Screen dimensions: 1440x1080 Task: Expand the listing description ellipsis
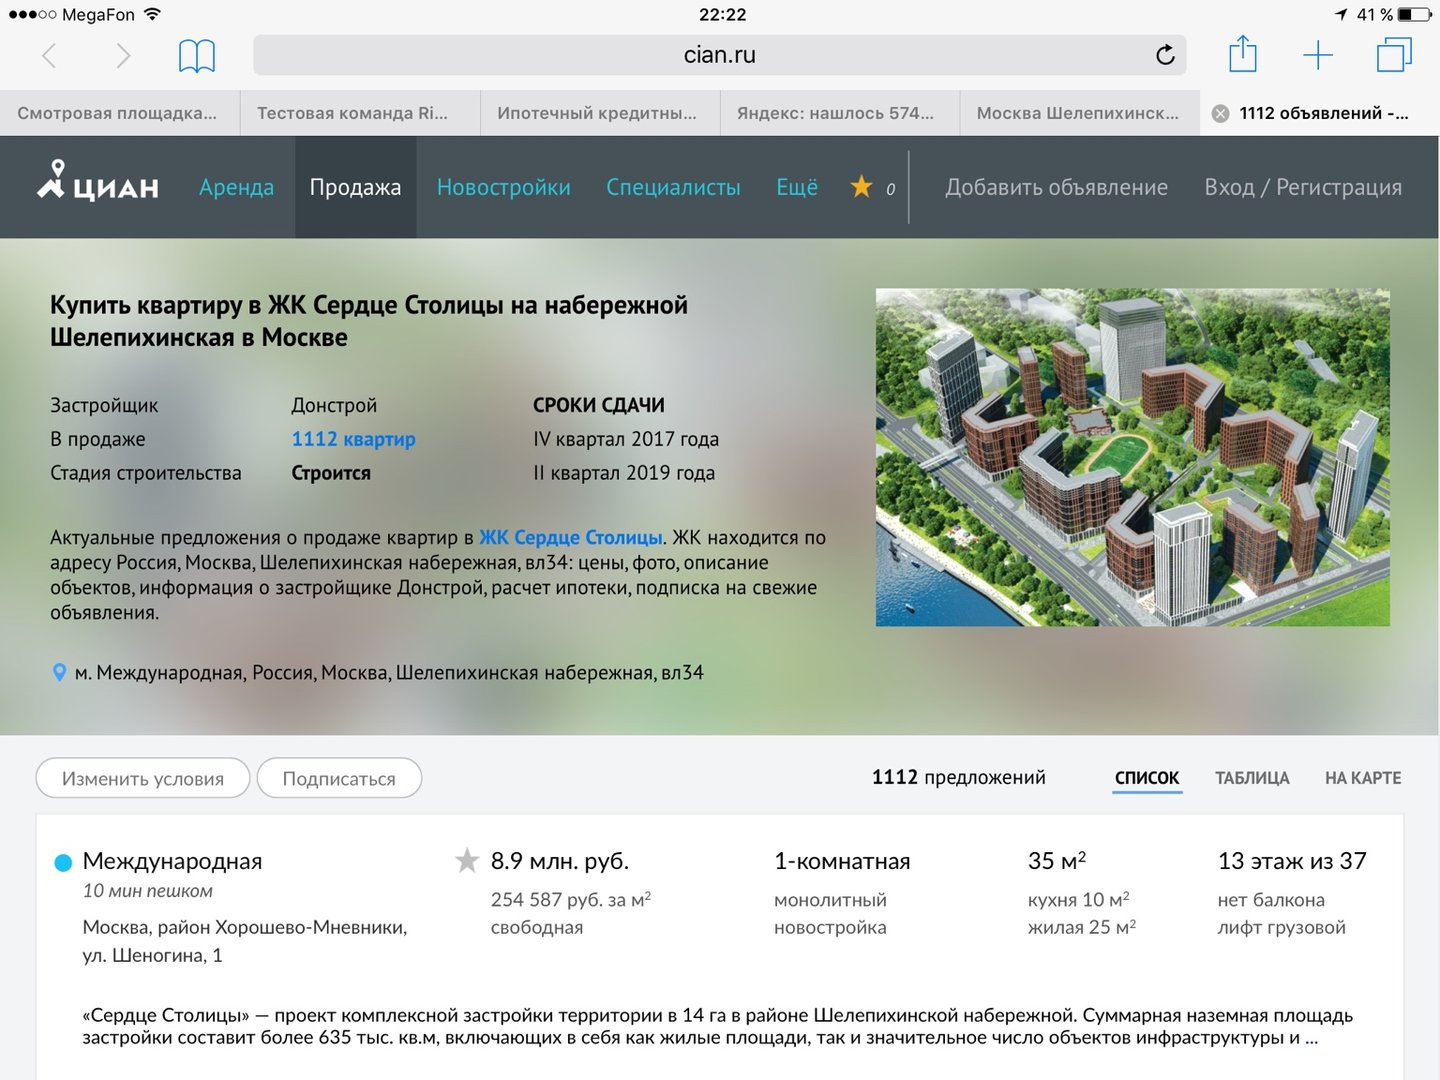[1312, 1038]
